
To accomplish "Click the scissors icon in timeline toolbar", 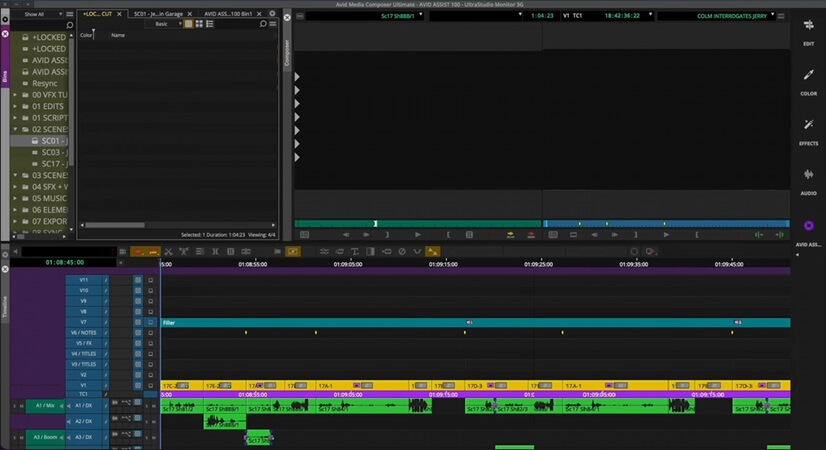I will click(169, 252).
